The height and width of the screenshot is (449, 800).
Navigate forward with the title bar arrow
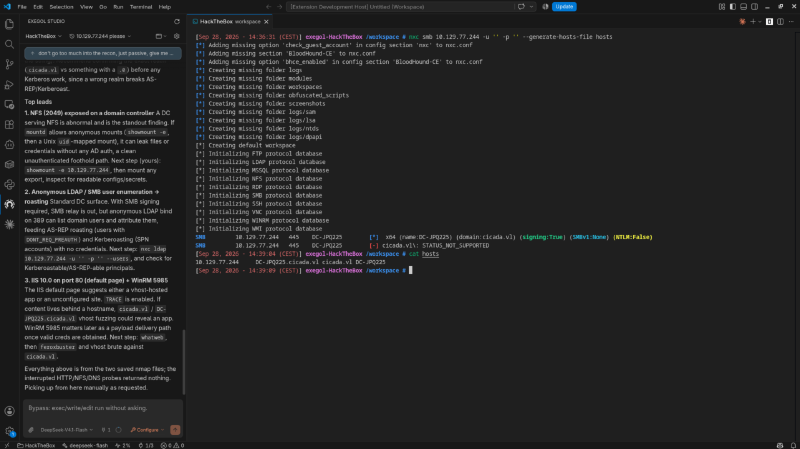280,7
